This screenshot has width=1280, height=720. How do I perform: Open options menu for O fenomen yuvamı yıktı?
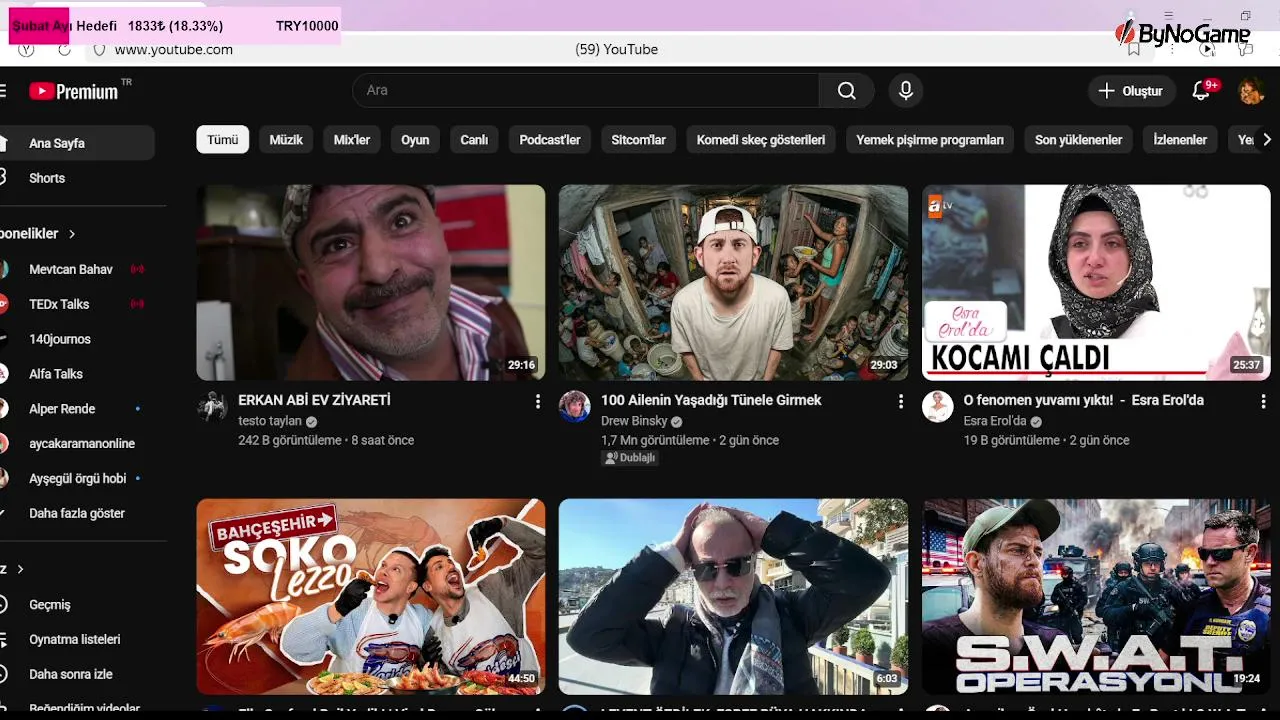1263,402
